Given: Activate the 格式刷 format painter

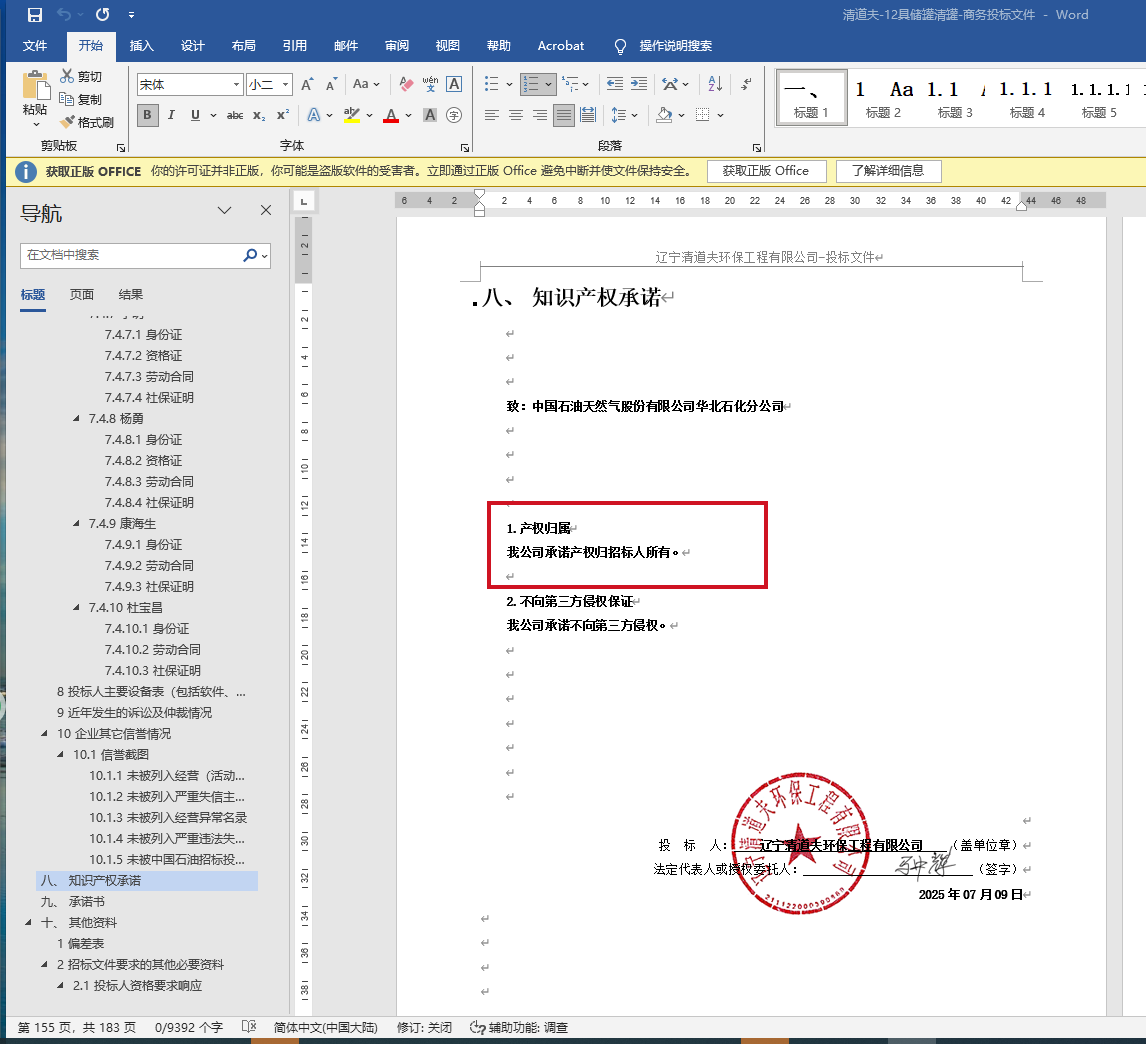Looking at the screenshot, I should [87, 122].
